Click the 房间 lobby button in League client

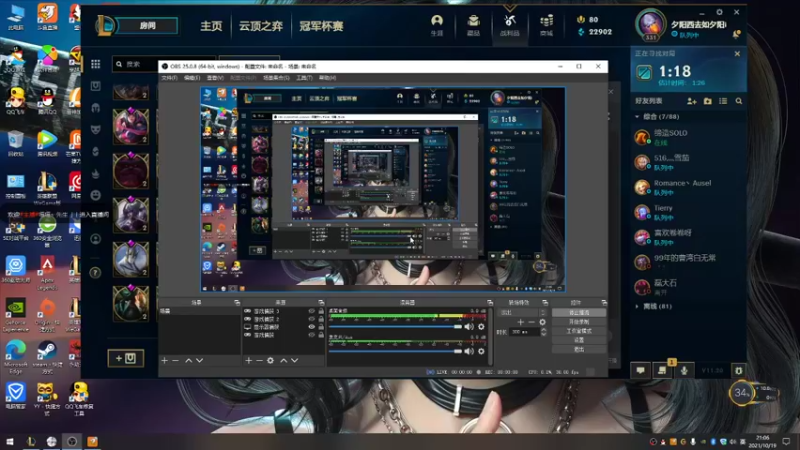coord(148,26)
